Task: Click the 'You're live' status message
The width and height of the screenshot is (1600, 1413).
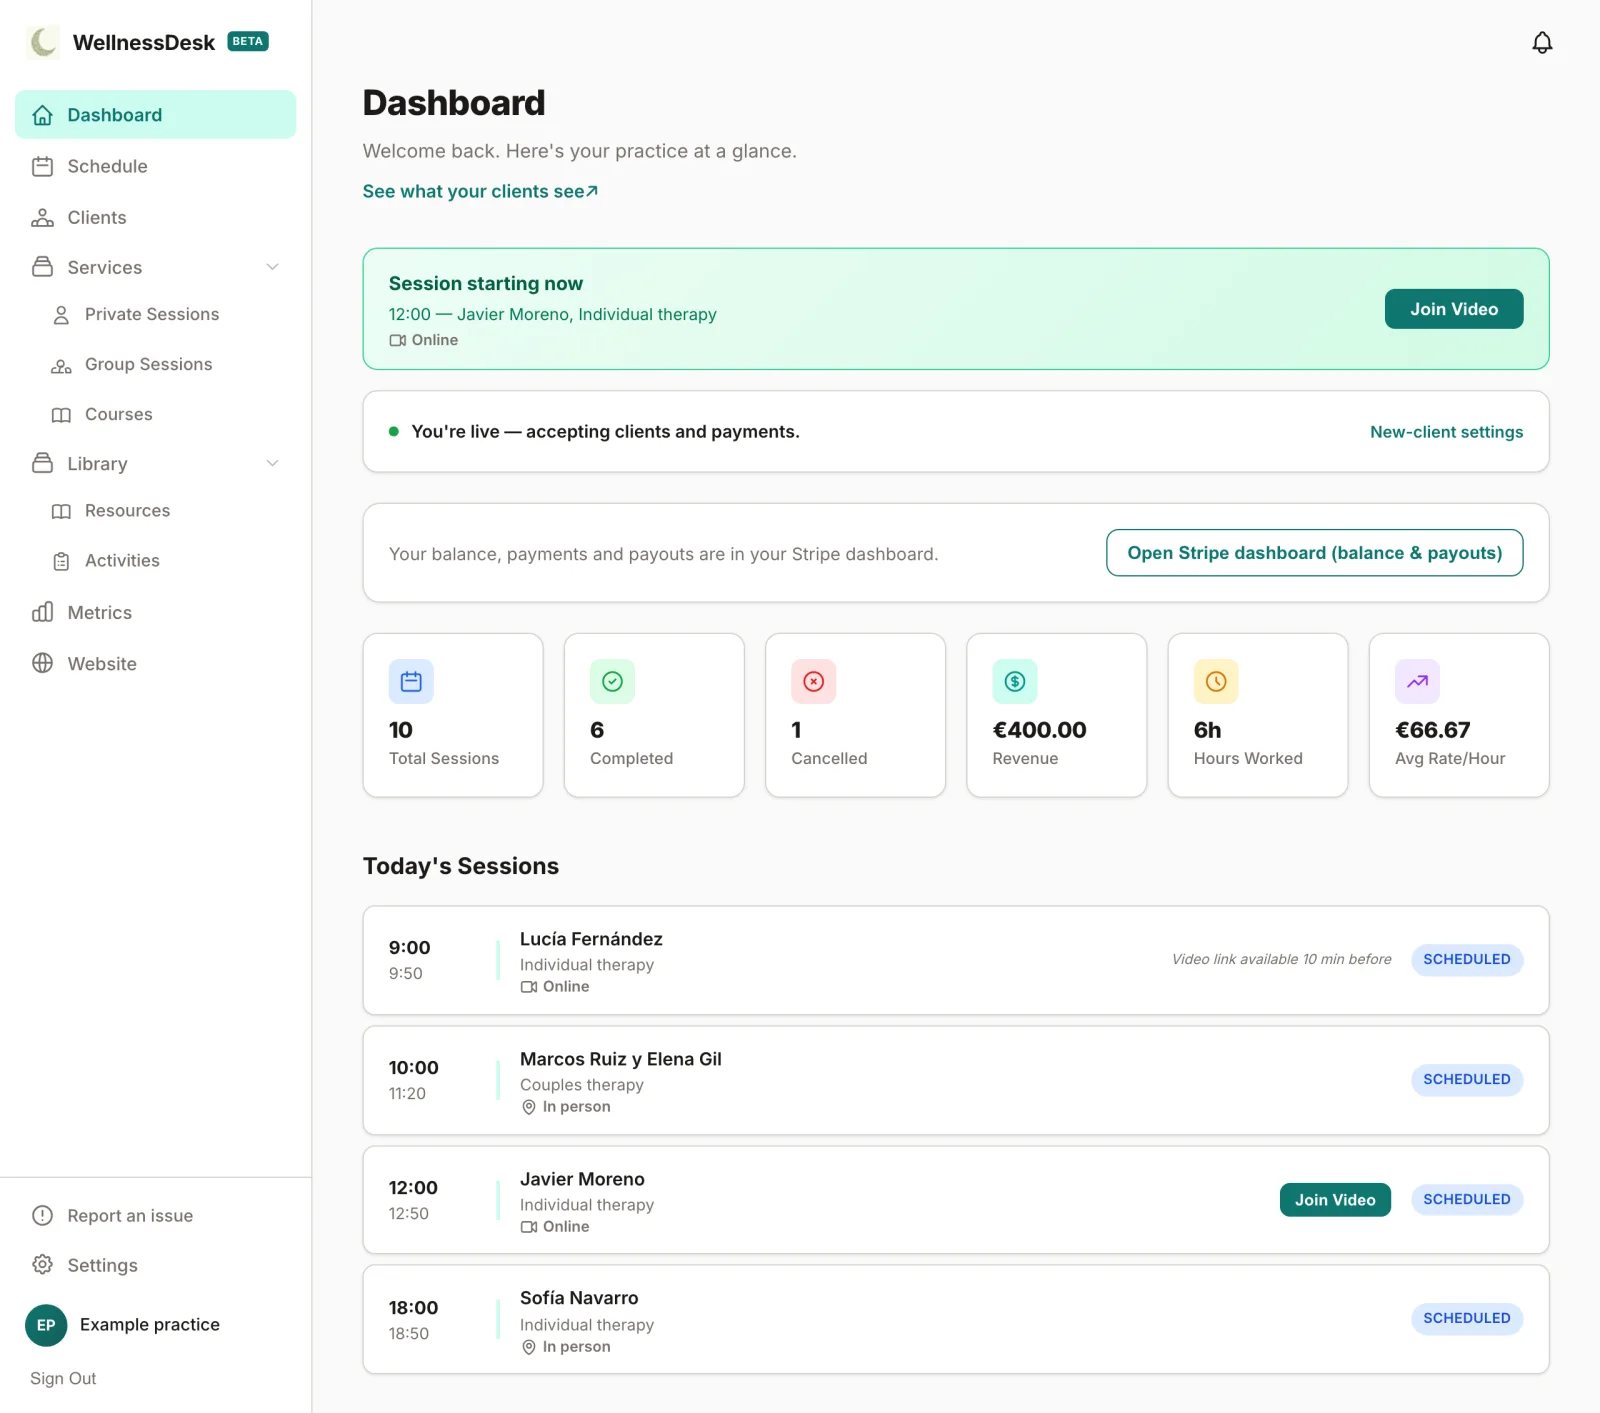Action: coord(605,432)
